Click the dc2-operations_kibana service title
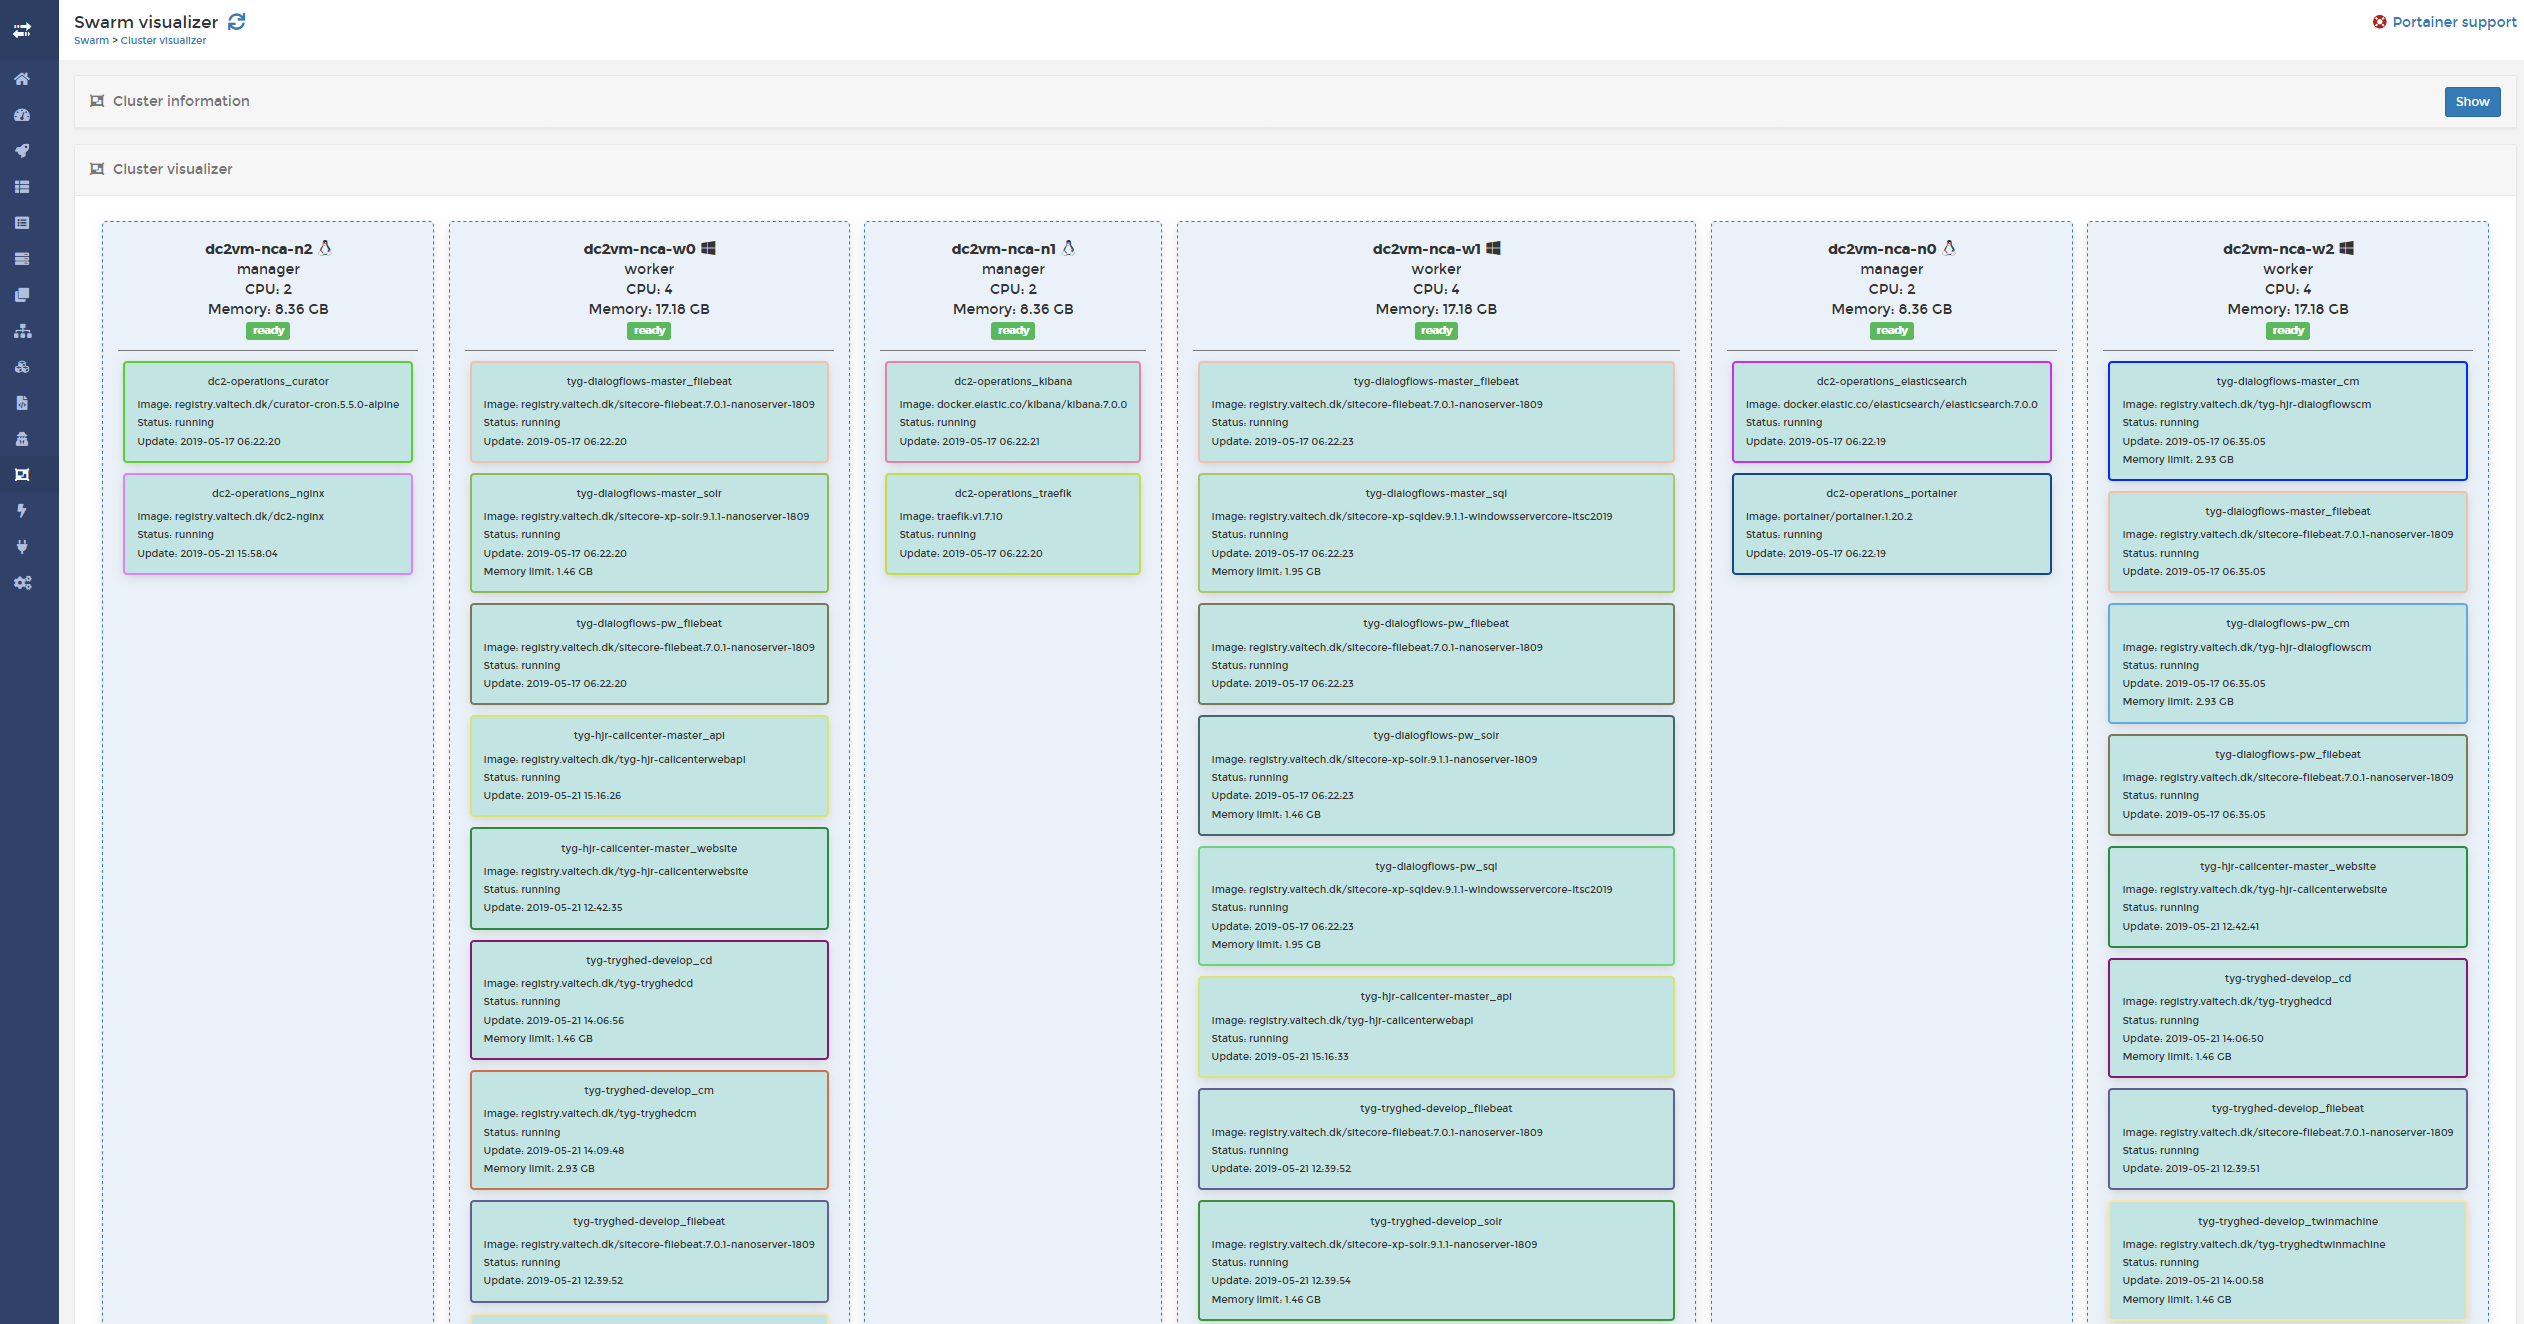The image size is (2524, 1324). click(x=1013, y=381)
